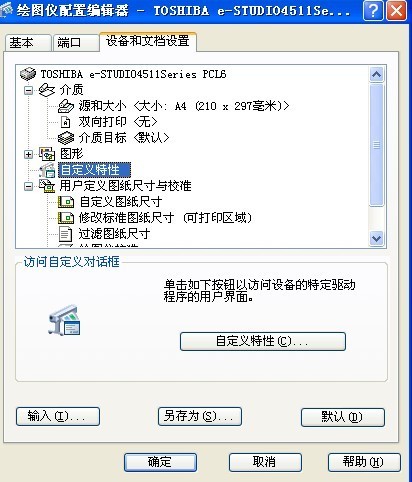The height and width of the screenshot is (482, 412).
Task: Open the 自定义特性(C)... button
Action: coord(263,341)
